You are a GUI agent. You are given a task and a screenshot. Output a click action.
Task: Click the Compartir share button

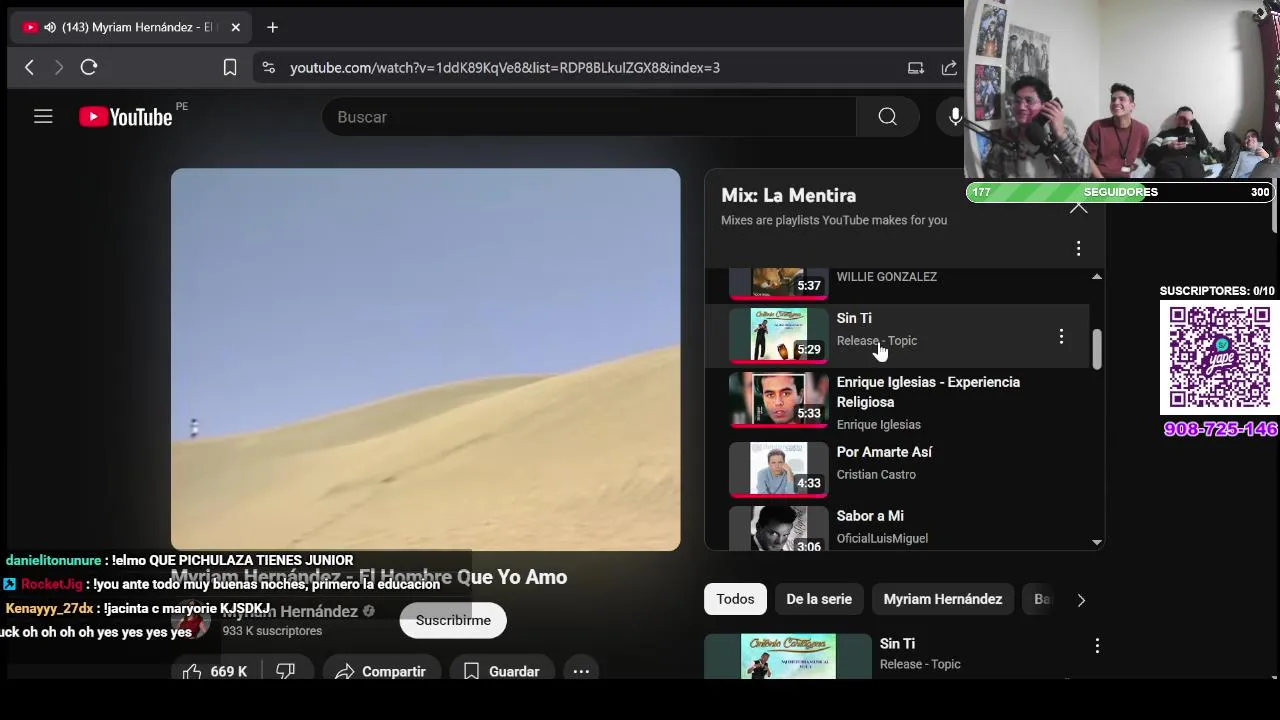pyautogui.click(x=380, y=671)
